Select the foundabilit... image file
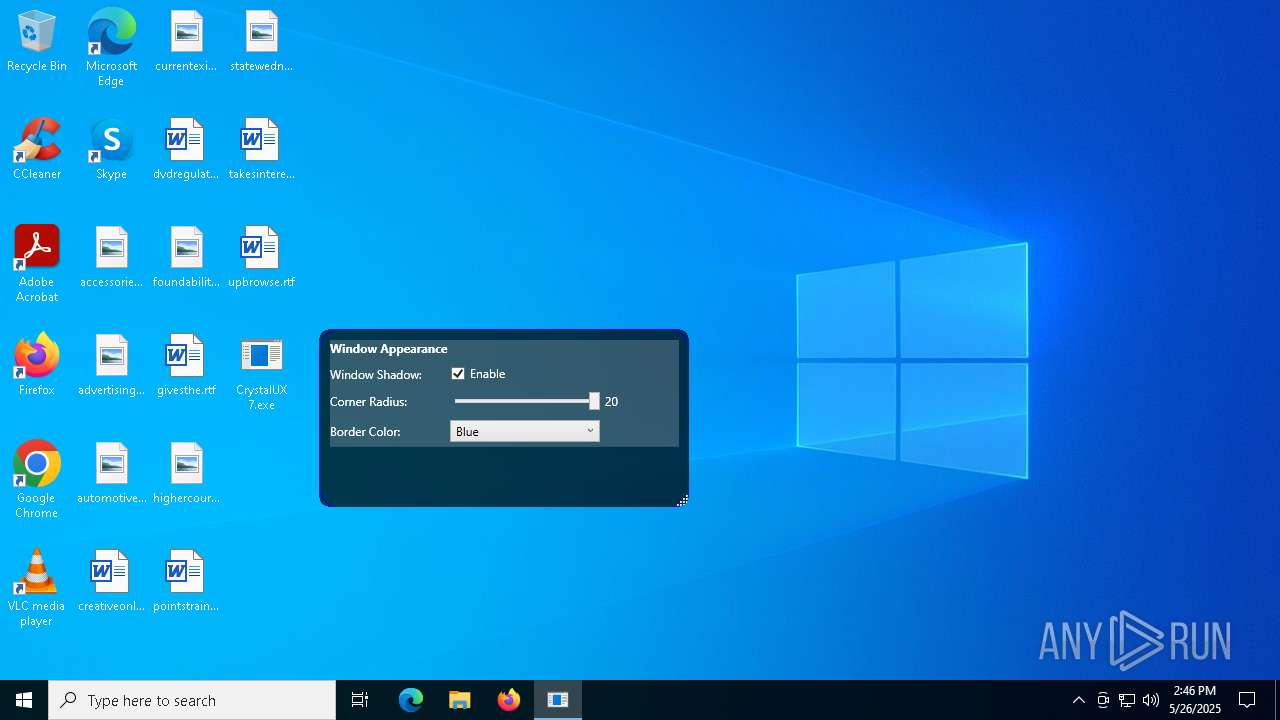The width and height of the screenshot is (1280, 720). (186, 258)
